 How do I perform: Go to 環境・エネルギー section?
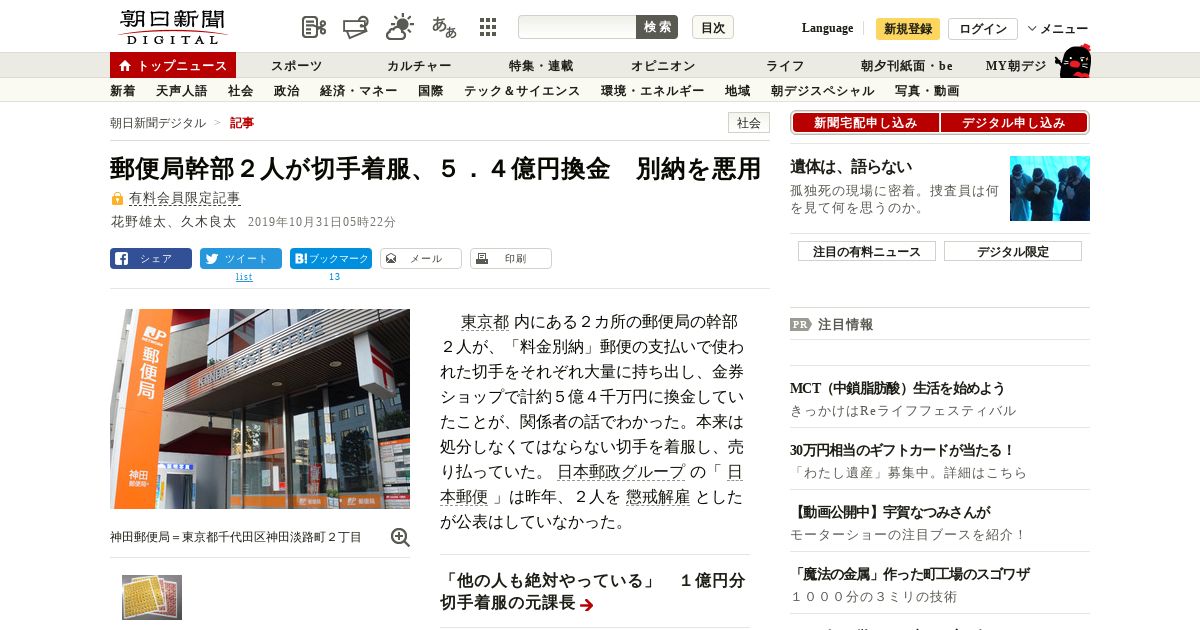coord(652,91)
